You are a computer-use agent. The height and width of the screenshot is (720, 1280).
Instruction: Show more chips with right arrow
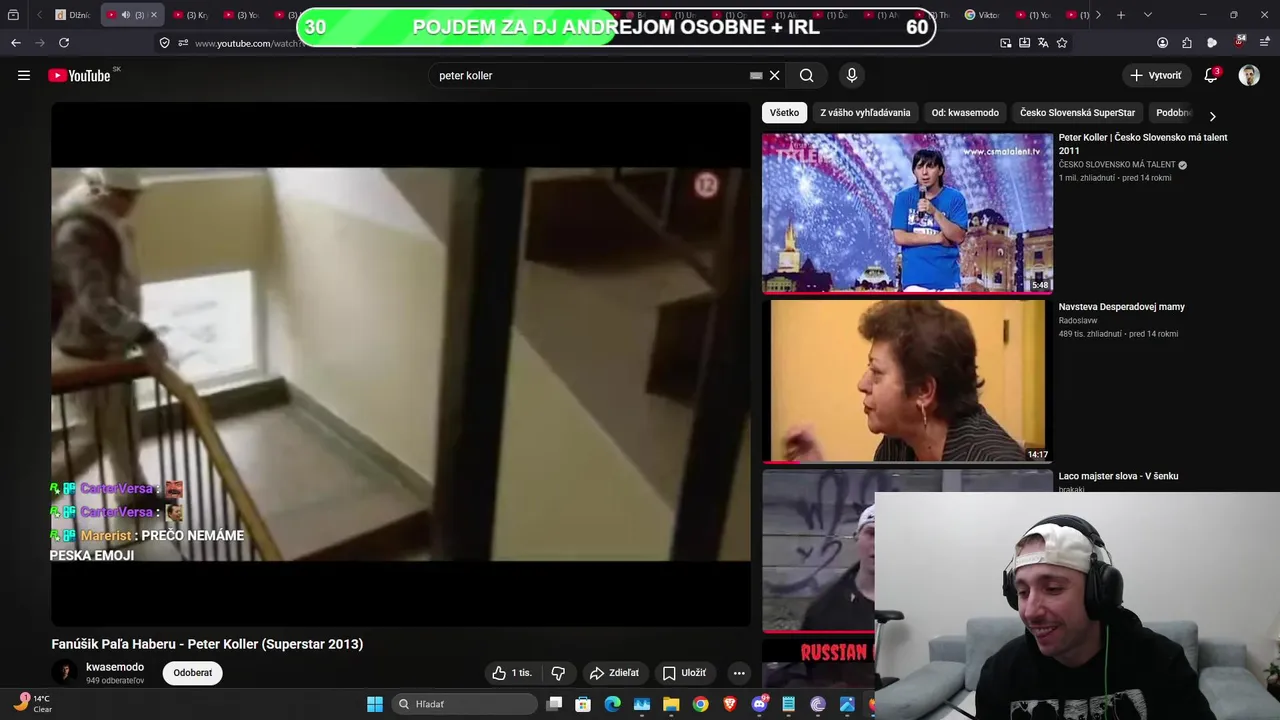click(x=1213, y=116)
